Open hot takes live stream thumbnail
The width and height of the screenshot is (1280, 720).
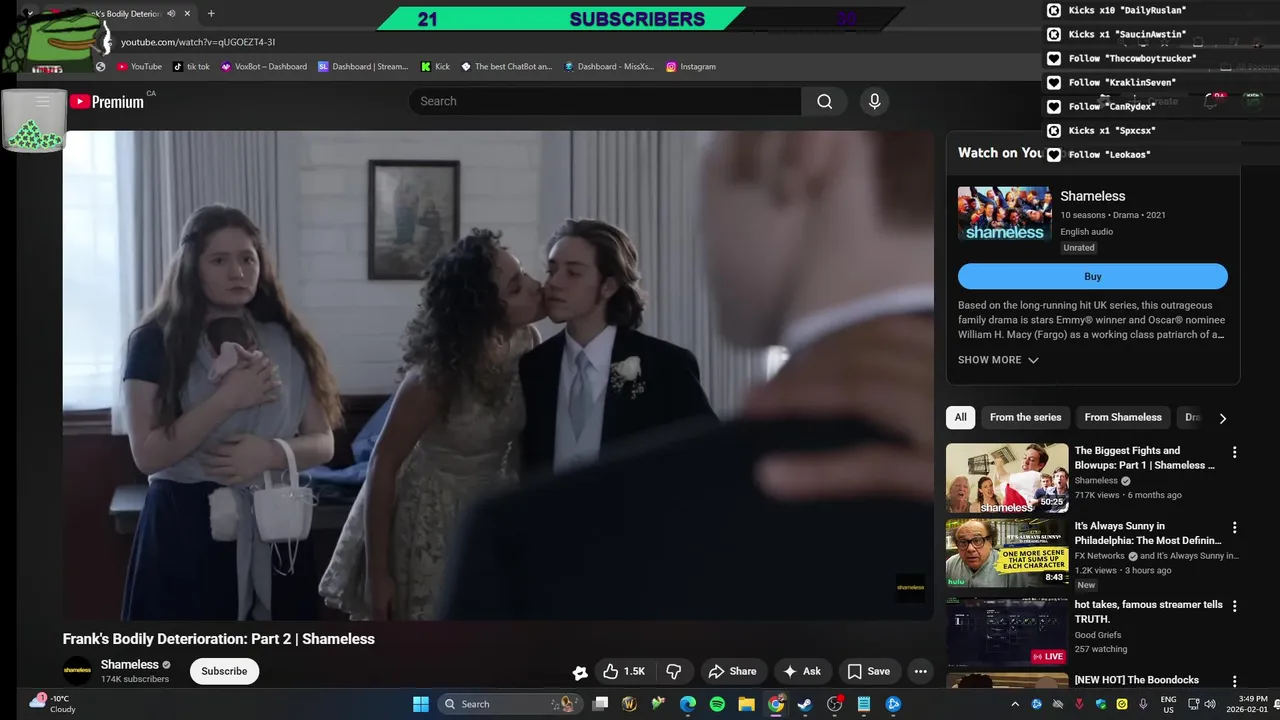(1007, 632)
